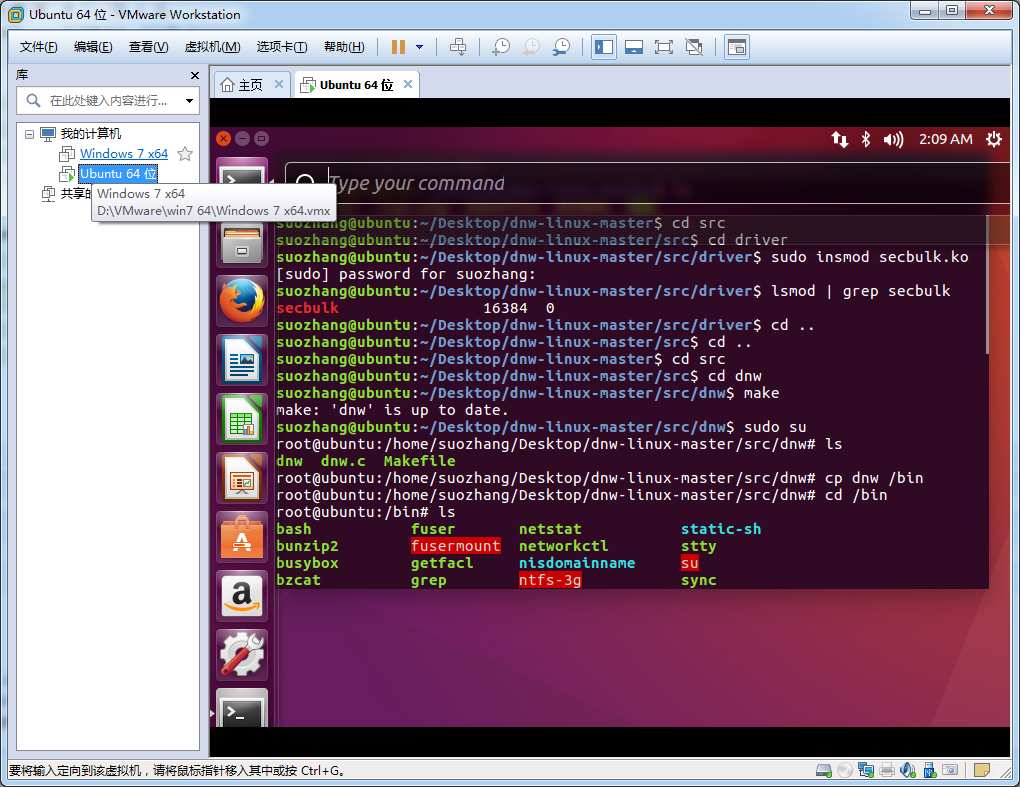The width and height of the screenshot is (1020, 787).
Task: Toggle the thumbnail bar view button
Action: tap(633, 47)
